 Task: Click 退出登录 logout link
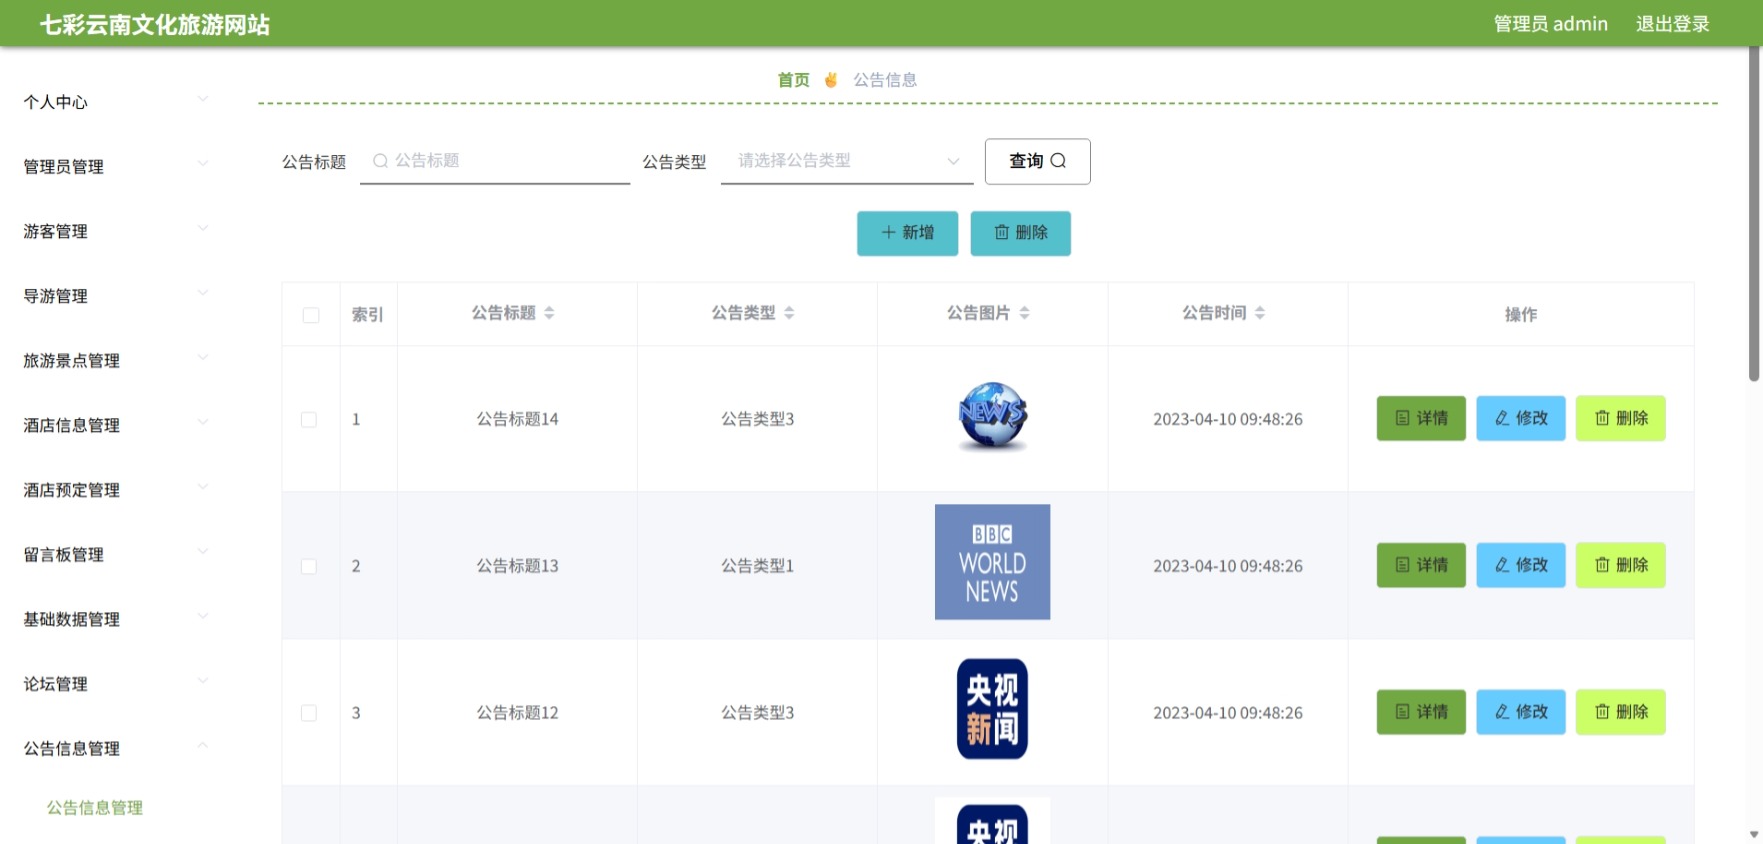tap(1673, 24)
